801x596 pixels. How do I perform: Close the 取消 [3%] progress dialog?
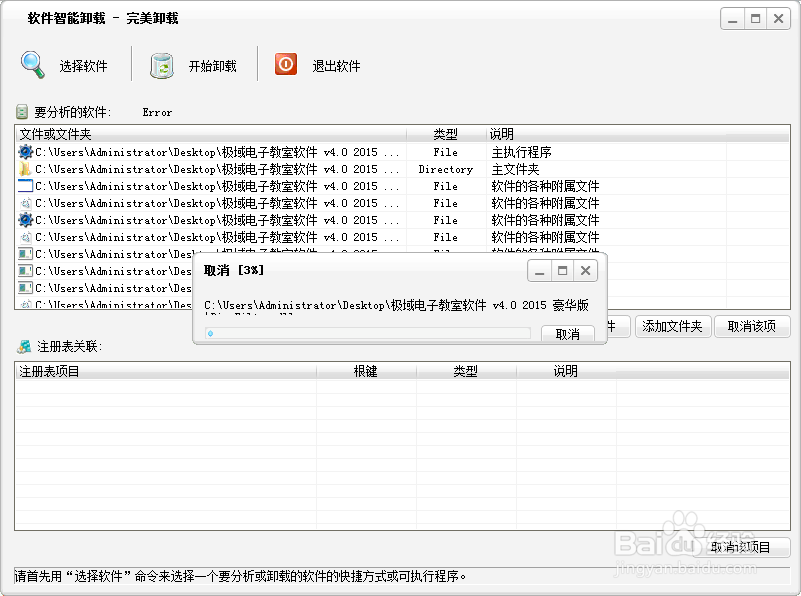point(585,271)
